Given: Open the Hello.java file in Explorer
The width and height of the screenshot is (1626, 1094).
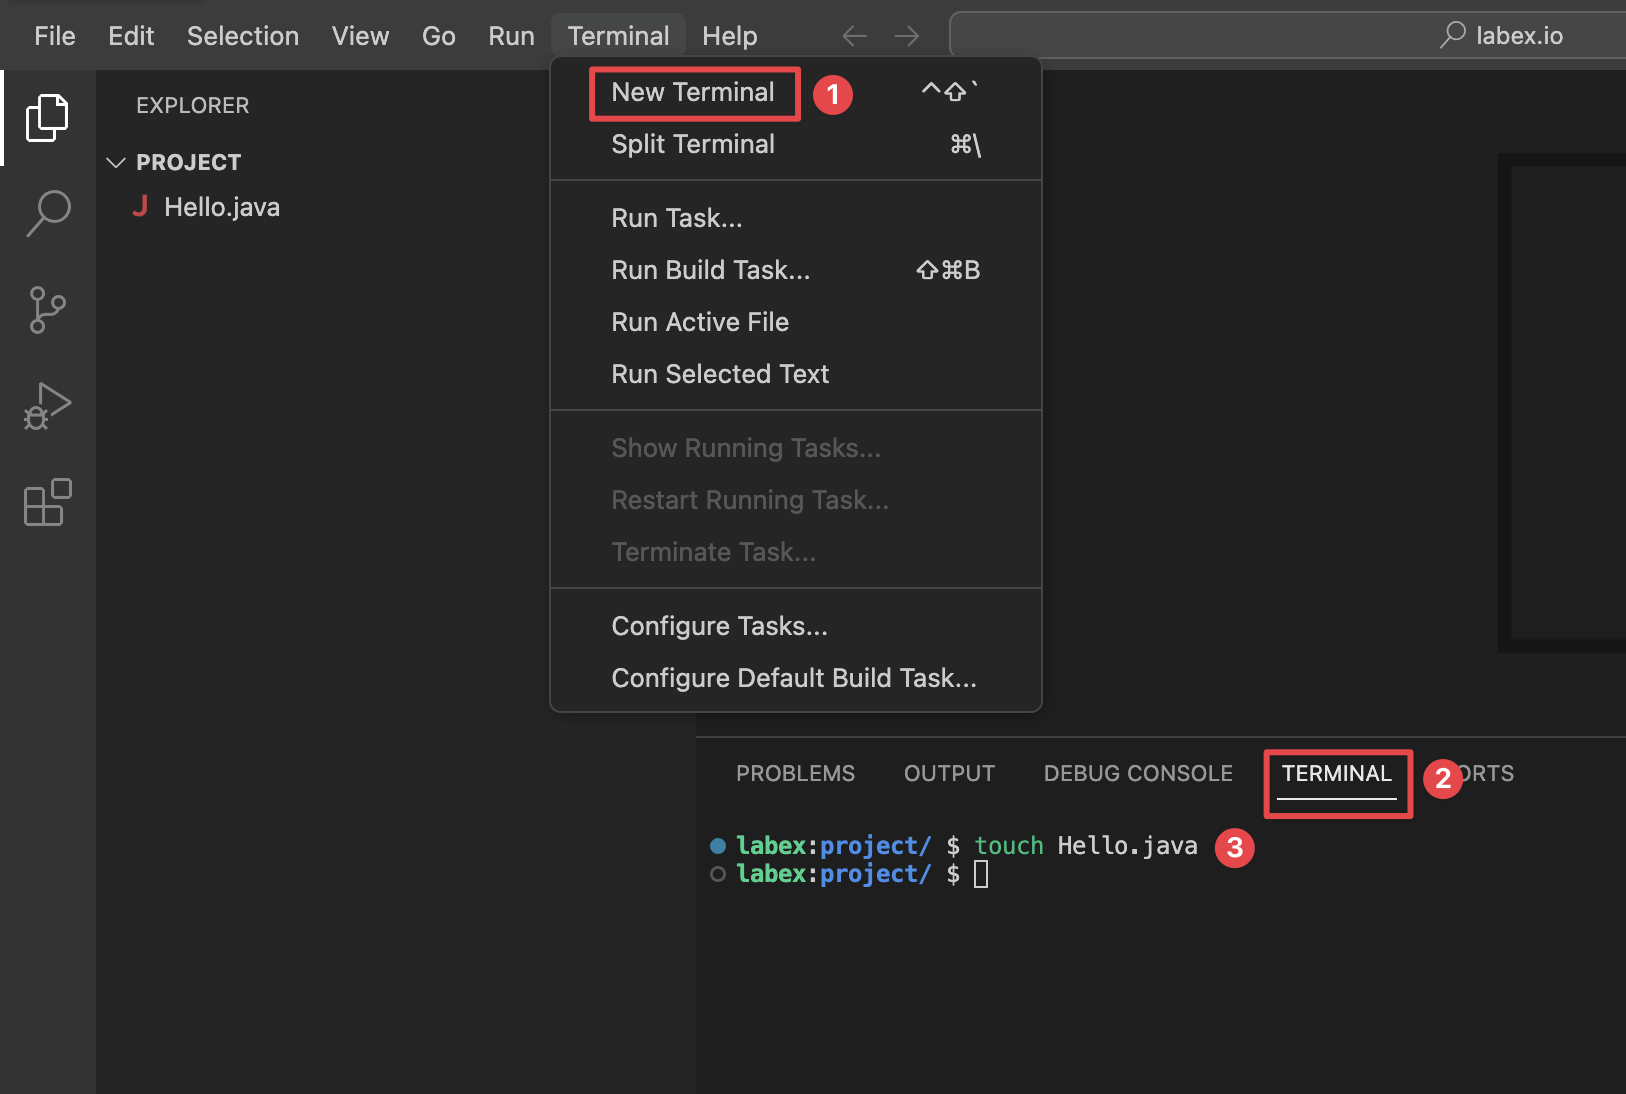Looking at the screenshot, I should click(222, 206).
